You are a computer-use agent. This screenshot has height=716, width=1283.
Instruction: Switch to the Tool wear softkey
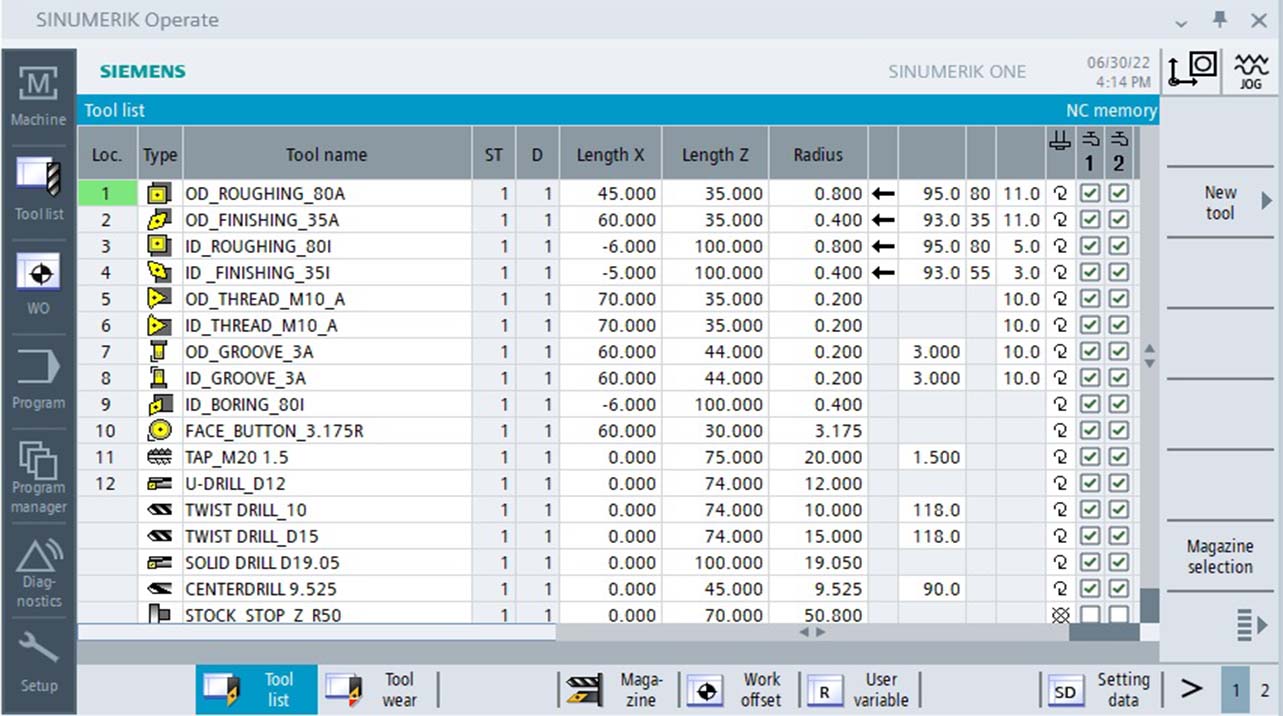coord(377,690)
